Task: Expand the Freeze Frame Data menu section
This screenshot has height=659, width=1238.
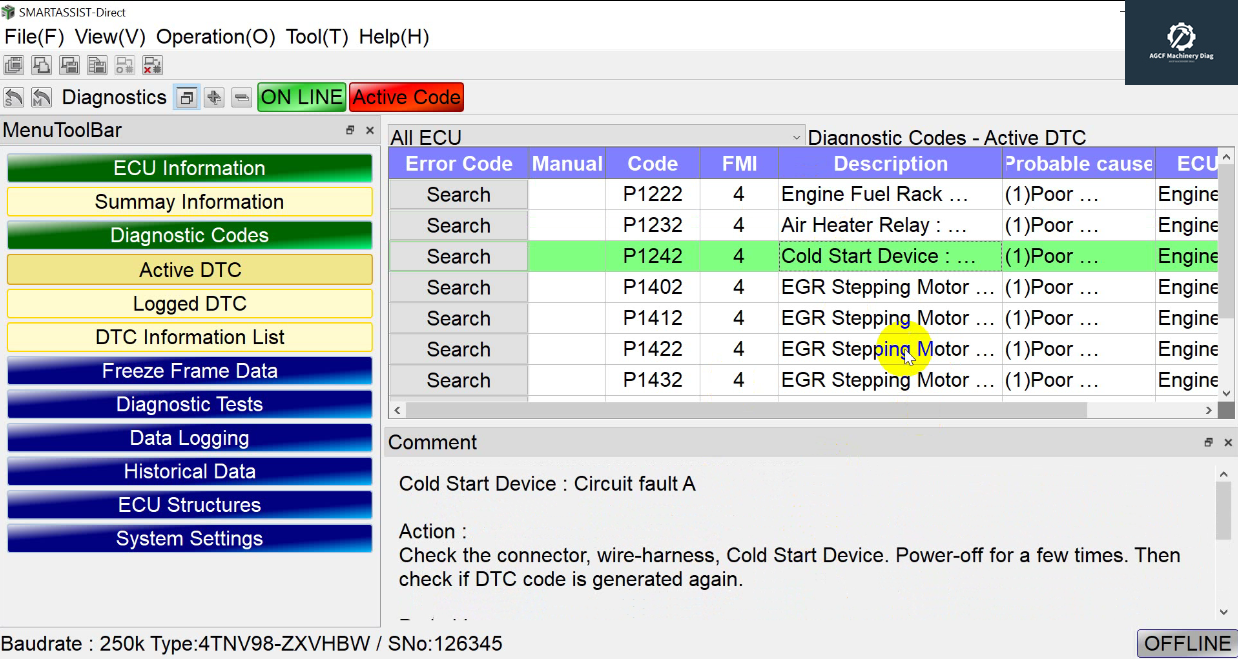Action: click(x=189, y=371)
